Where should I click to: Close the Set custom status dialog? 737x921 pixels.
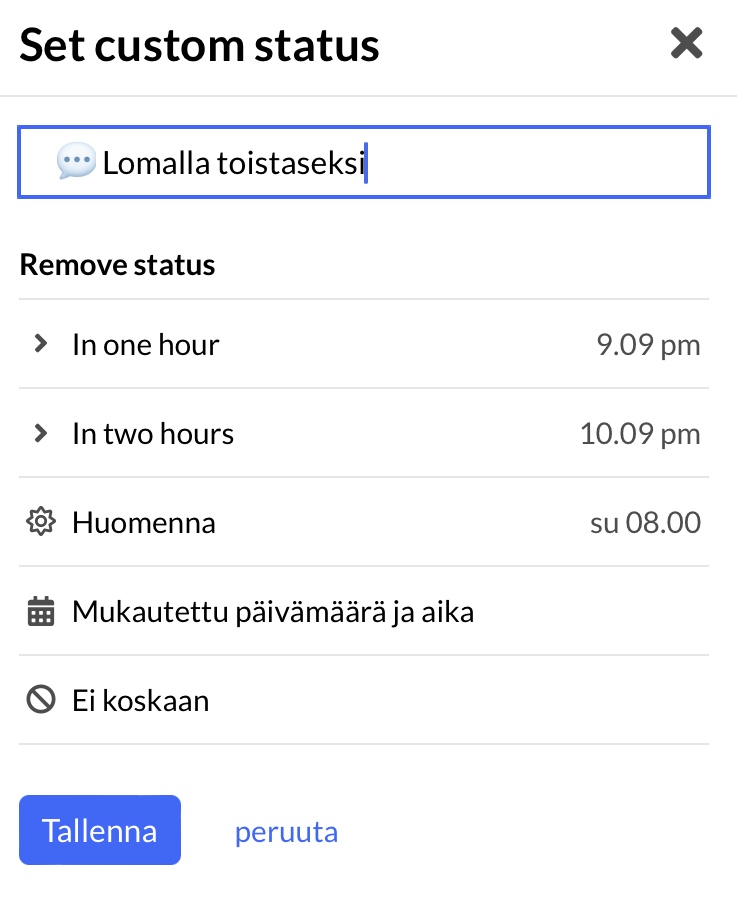tap(686, 44)
